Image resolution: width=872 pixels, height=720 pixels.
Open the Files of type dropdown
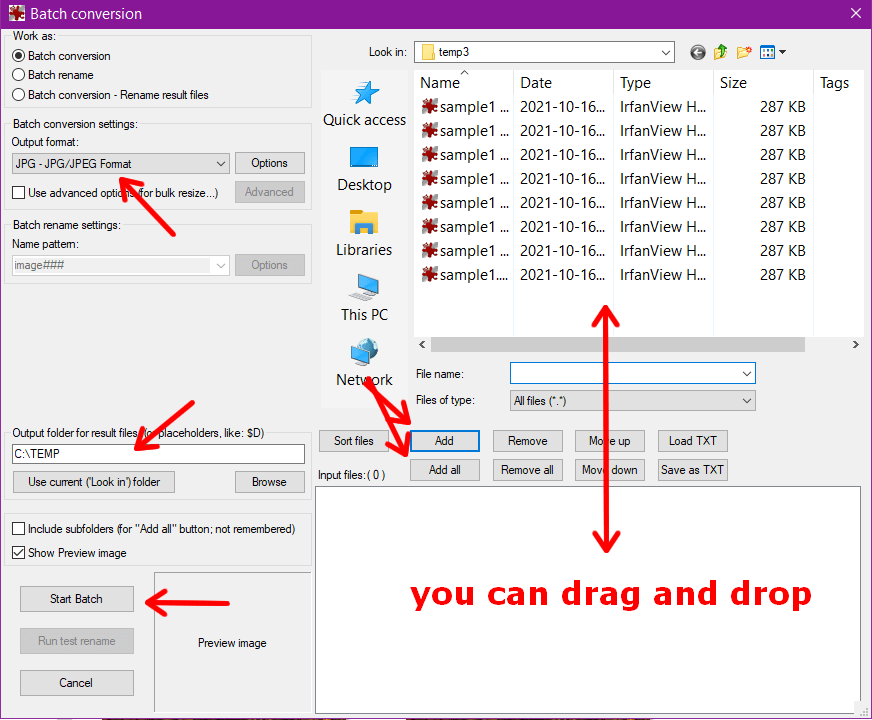point(632,400)
